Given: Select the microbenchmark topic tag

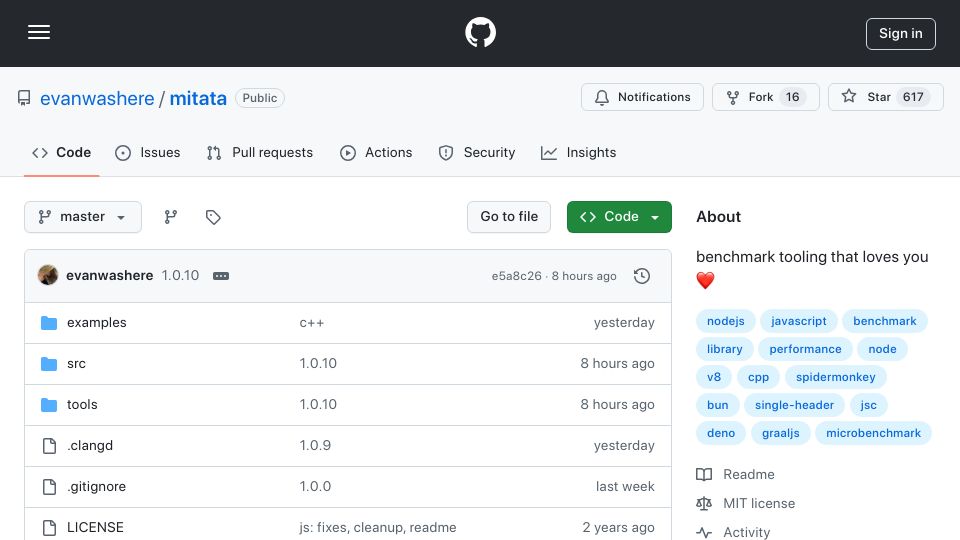Looking at the screenshot, I should pyautogui.click(x=873, y=433).
